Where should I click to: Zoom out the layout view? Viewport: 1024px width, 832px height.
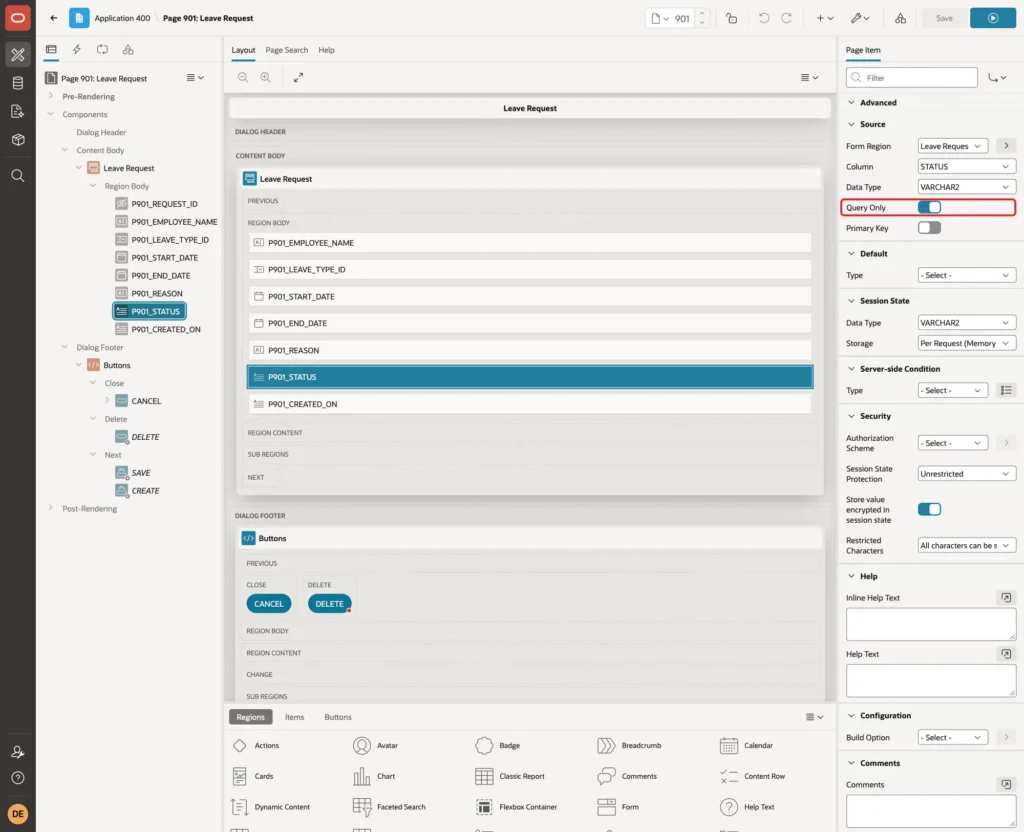(x=243, y=77)
